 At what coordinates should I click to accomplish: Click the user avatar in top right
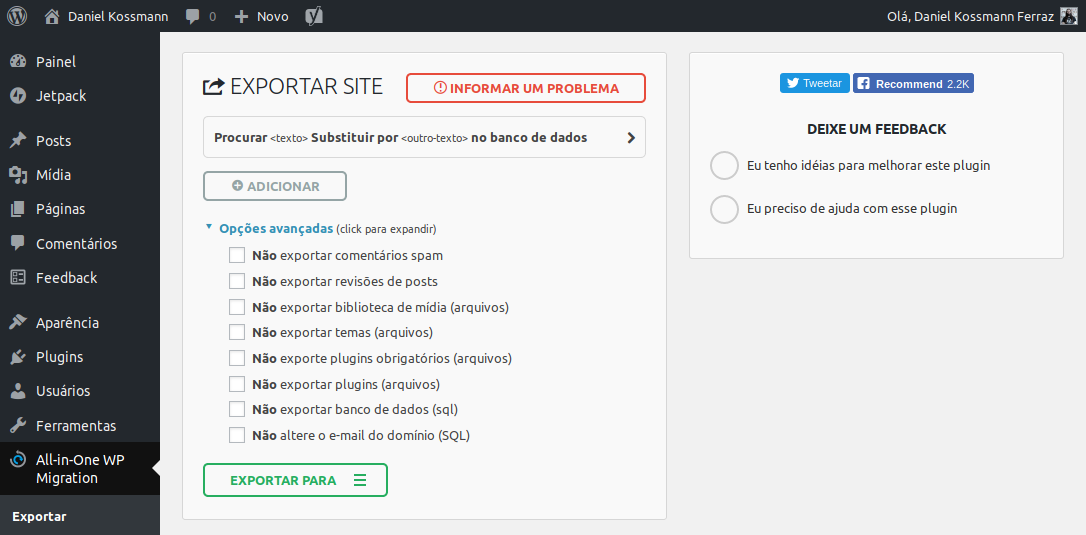(x=1068, y=16)
